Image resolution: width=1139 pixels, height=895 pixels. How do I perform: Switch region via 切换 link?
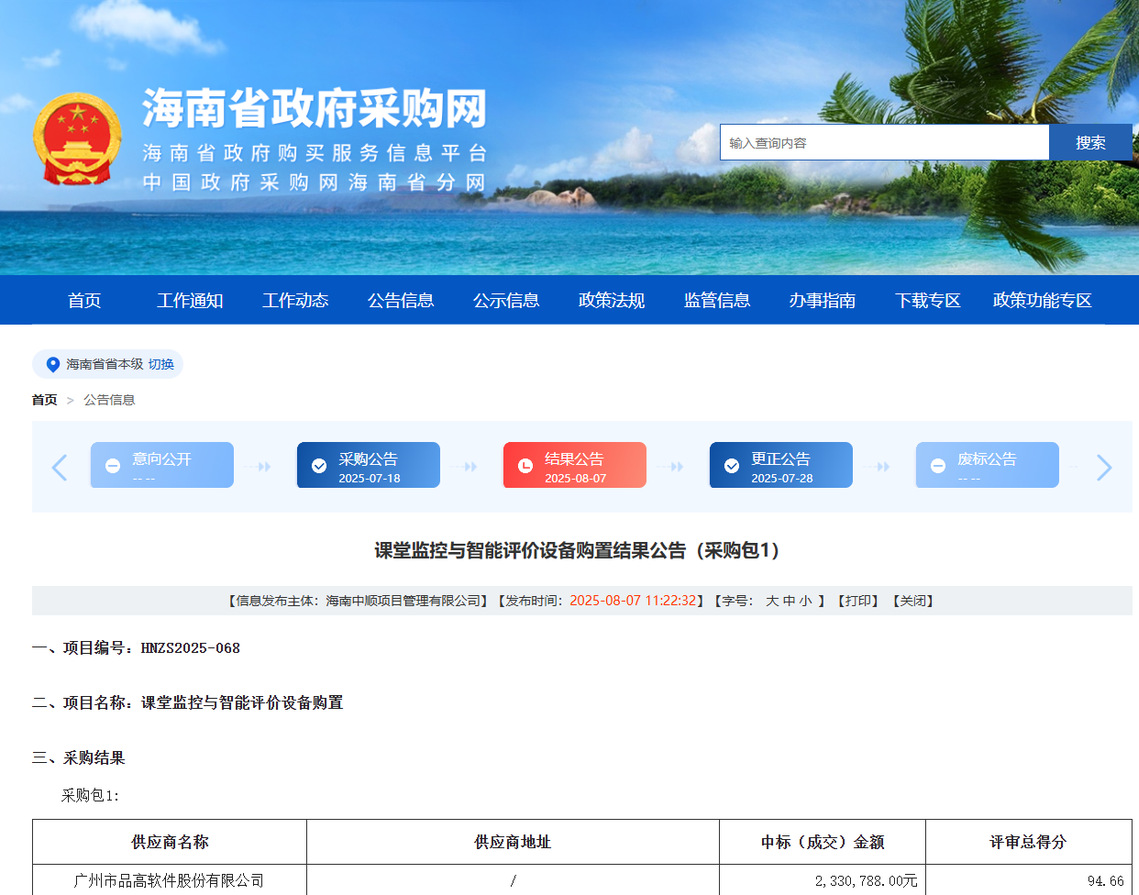pyautogui.click(x=161, y=364)
